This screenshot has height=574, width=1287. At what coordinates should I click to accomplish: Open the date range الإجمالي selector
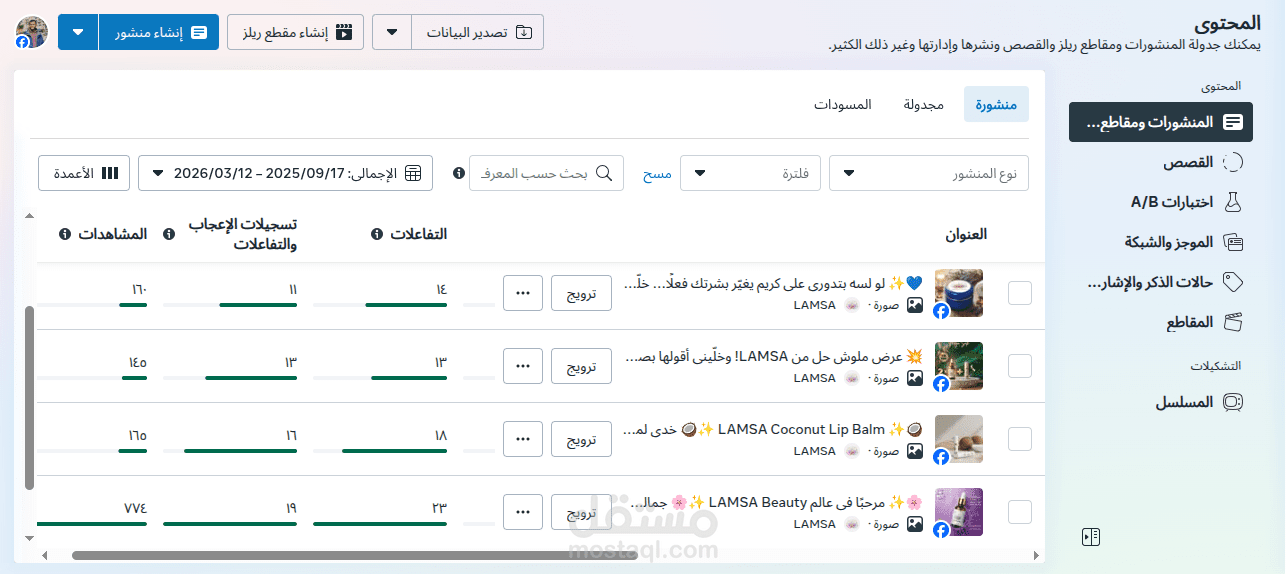coord(285,173)
